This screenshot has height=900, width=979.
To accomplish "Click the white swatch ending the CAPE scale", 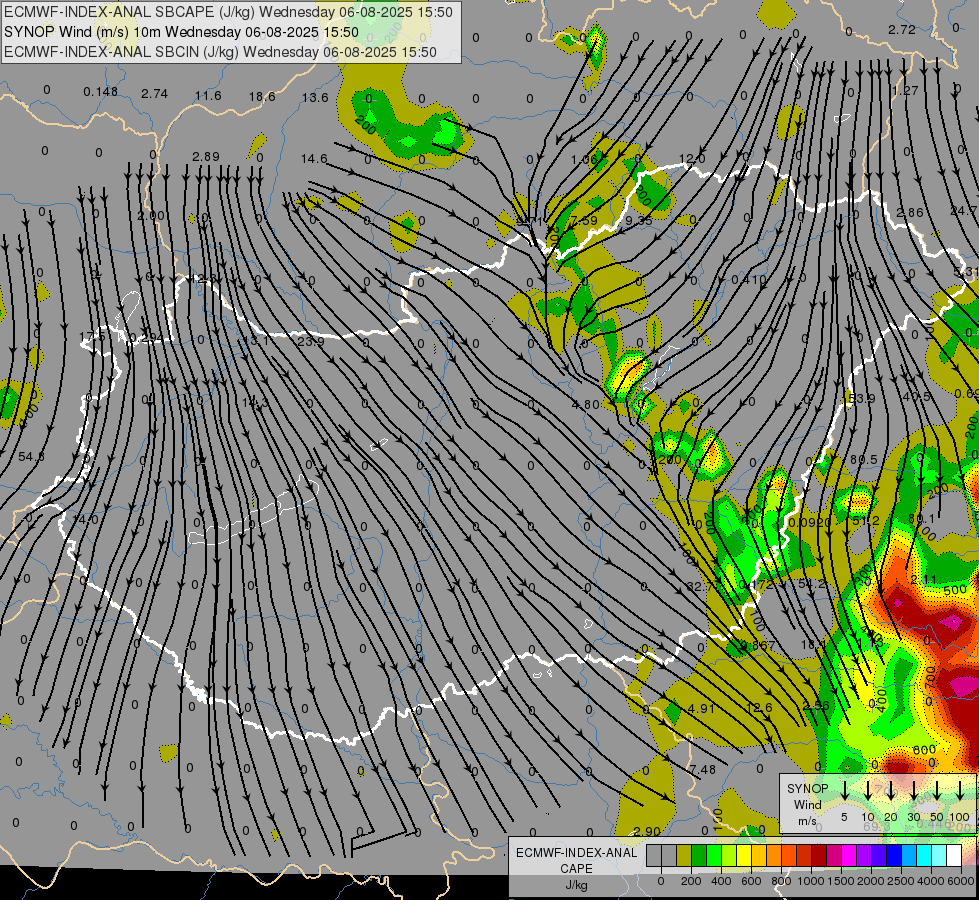I will point(955,855).
